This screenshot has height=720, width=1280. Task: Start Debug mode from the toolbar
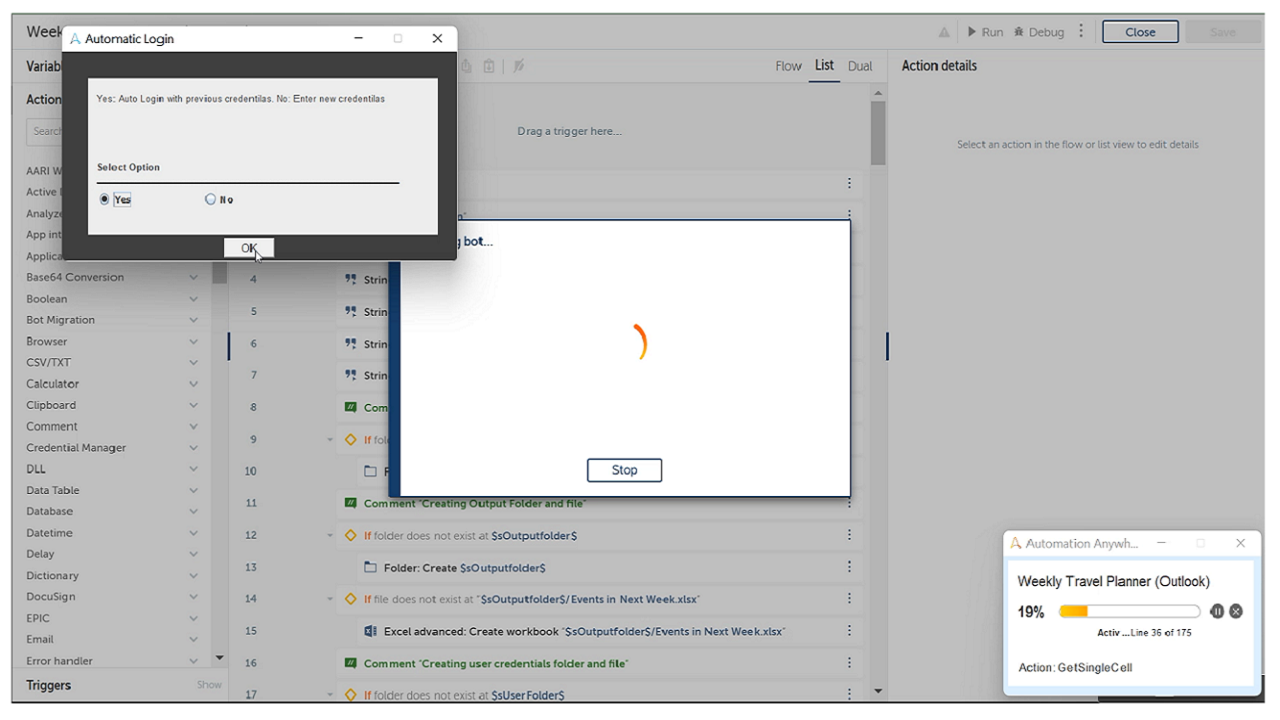(x=1039, y=32)
